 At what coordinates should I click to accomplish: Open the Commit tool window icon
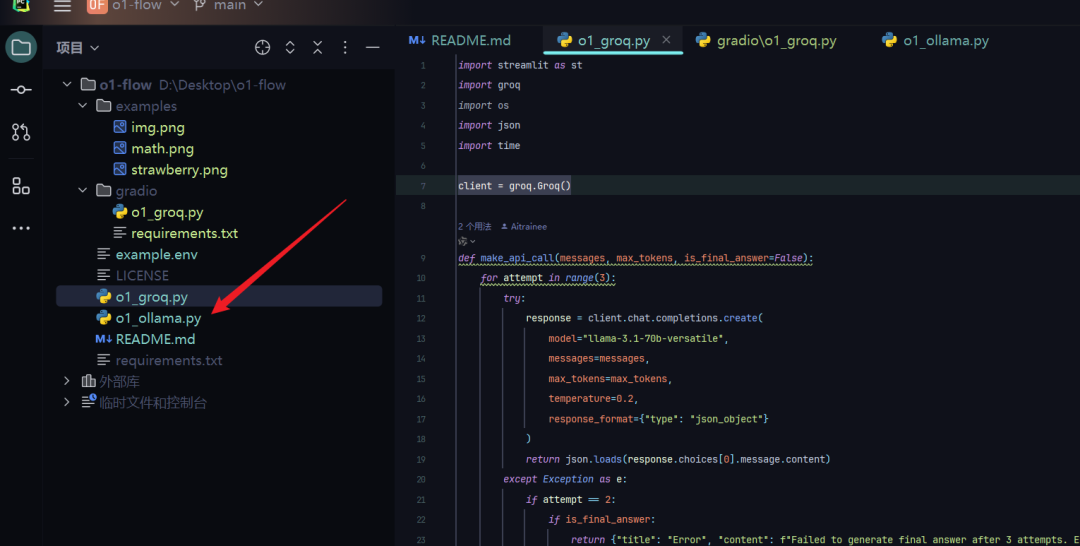point(21,90)
